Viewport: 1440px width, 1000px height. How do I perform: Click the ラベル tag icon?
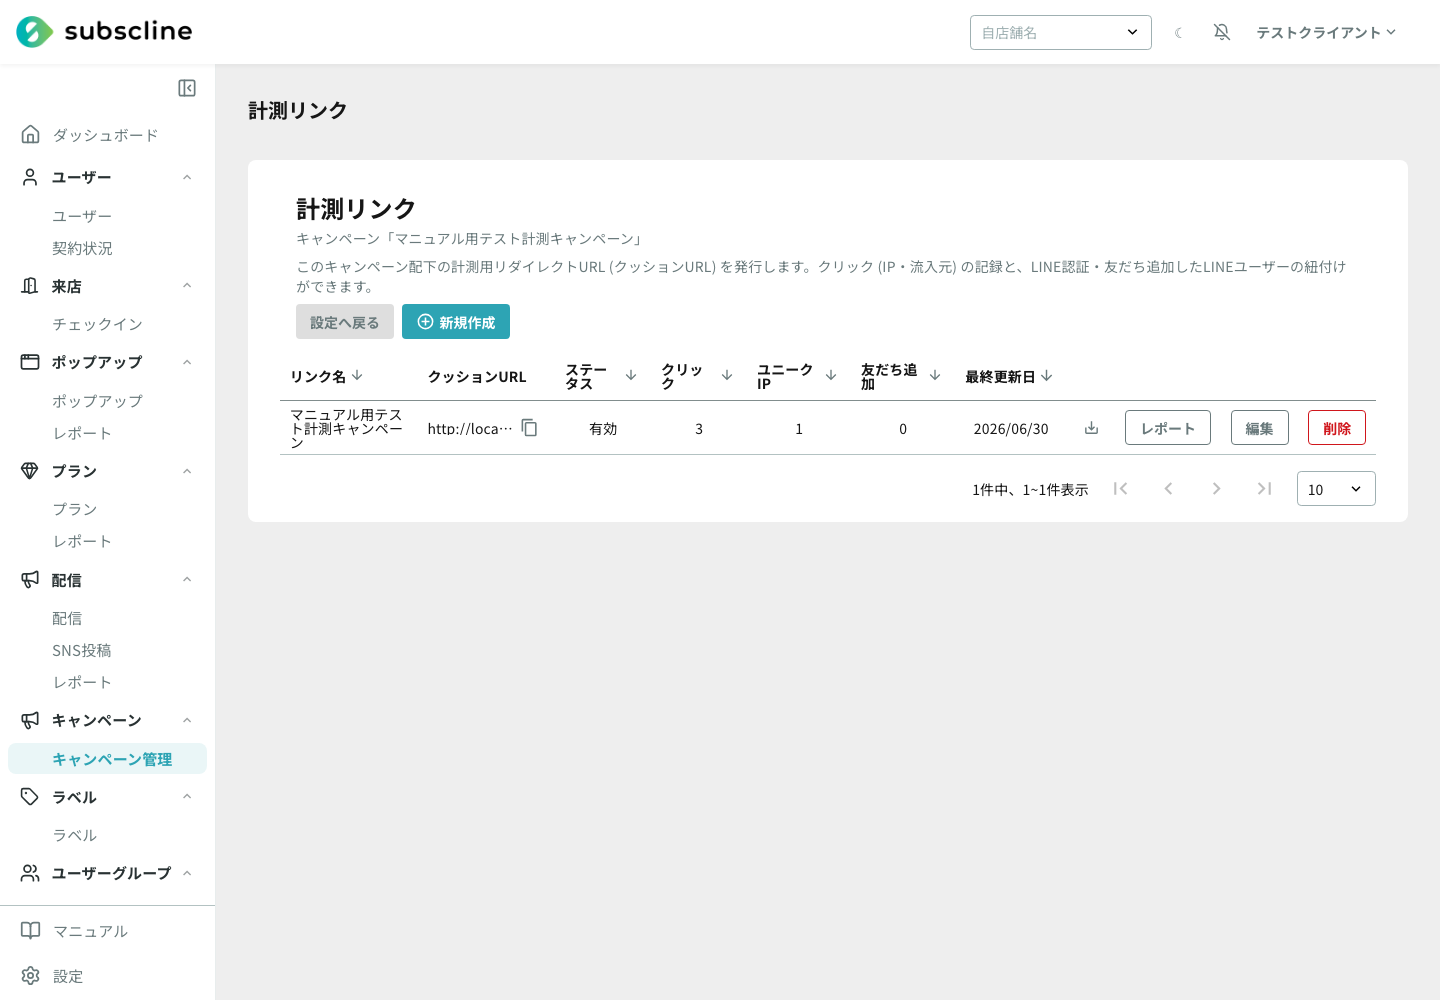coord(30,797)
